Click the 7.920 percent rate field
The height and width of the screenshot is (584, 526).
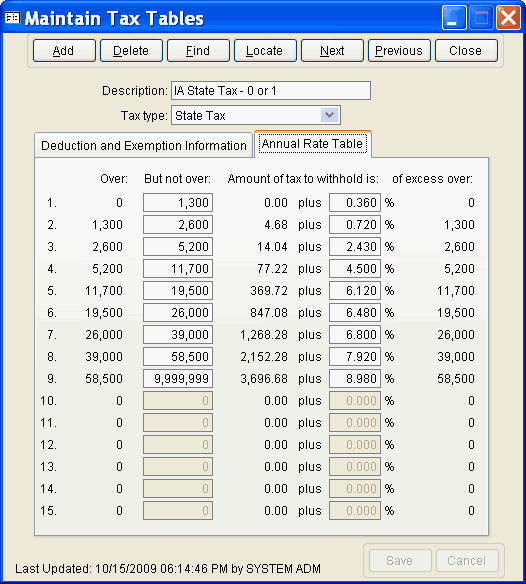point(355,356)
